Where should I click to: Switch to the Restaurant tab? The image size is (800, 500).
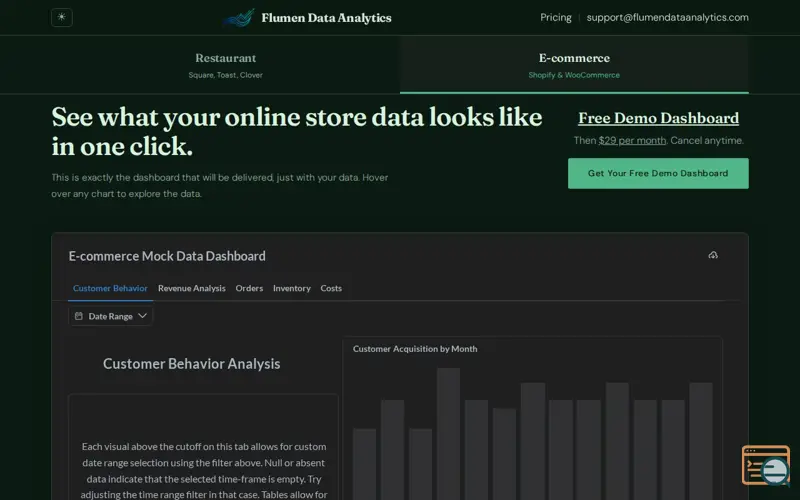tap(226, 65)
